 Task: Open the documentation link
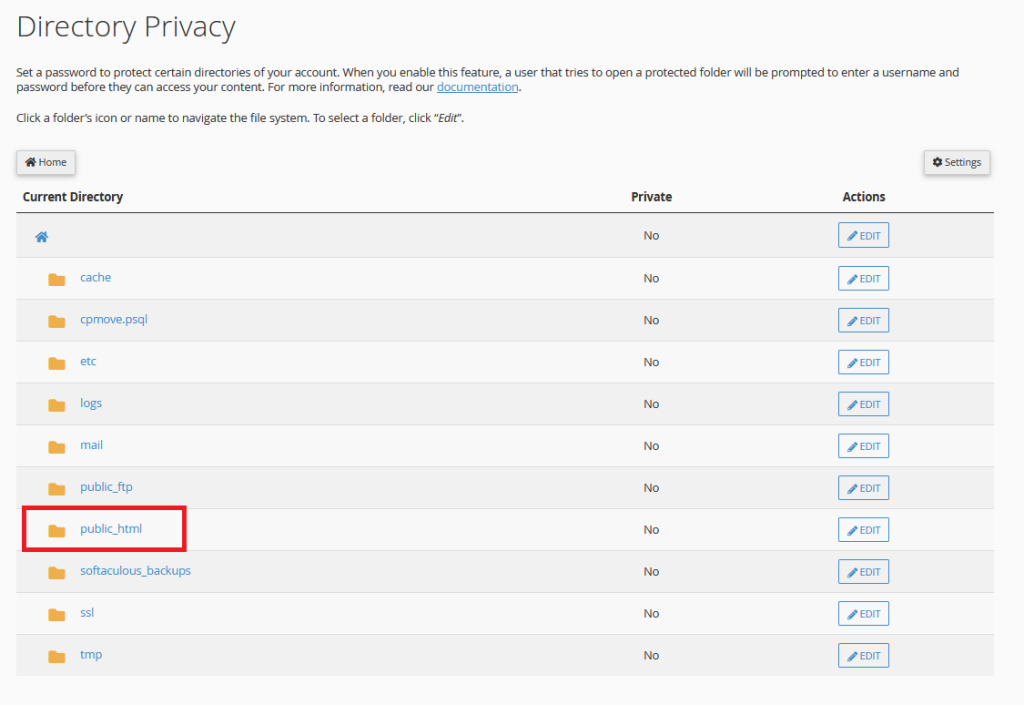pyautogui.click(x=477, y=87)
